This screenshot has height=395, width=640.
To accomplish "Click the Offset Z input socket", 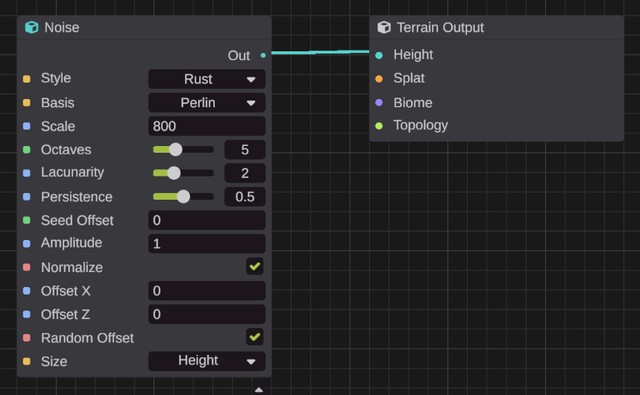I will [x=27, y=314].
